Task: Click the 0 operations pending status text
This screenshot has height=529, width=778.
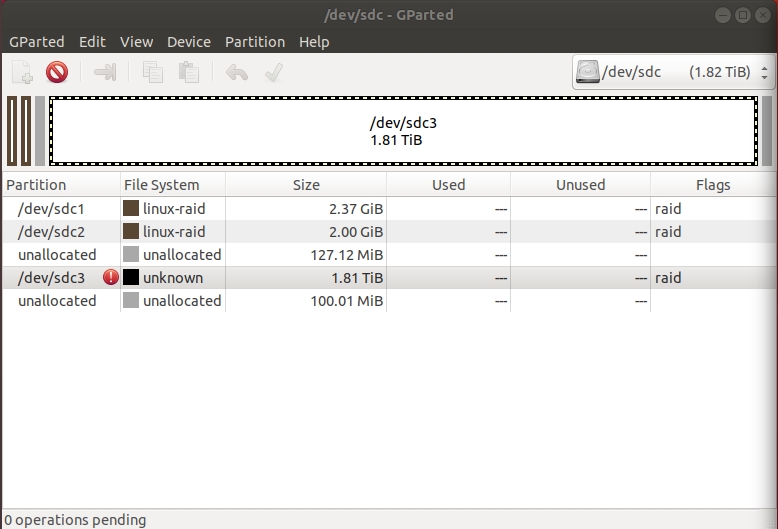Action: click(x=75, y=520)
